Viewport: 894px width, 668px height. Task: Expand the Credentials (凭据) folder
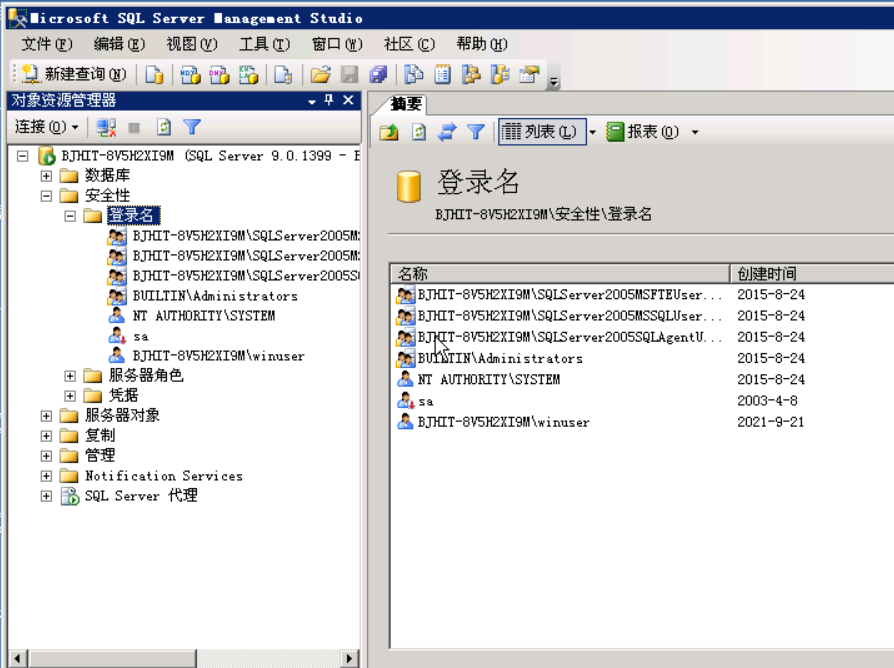70,396
